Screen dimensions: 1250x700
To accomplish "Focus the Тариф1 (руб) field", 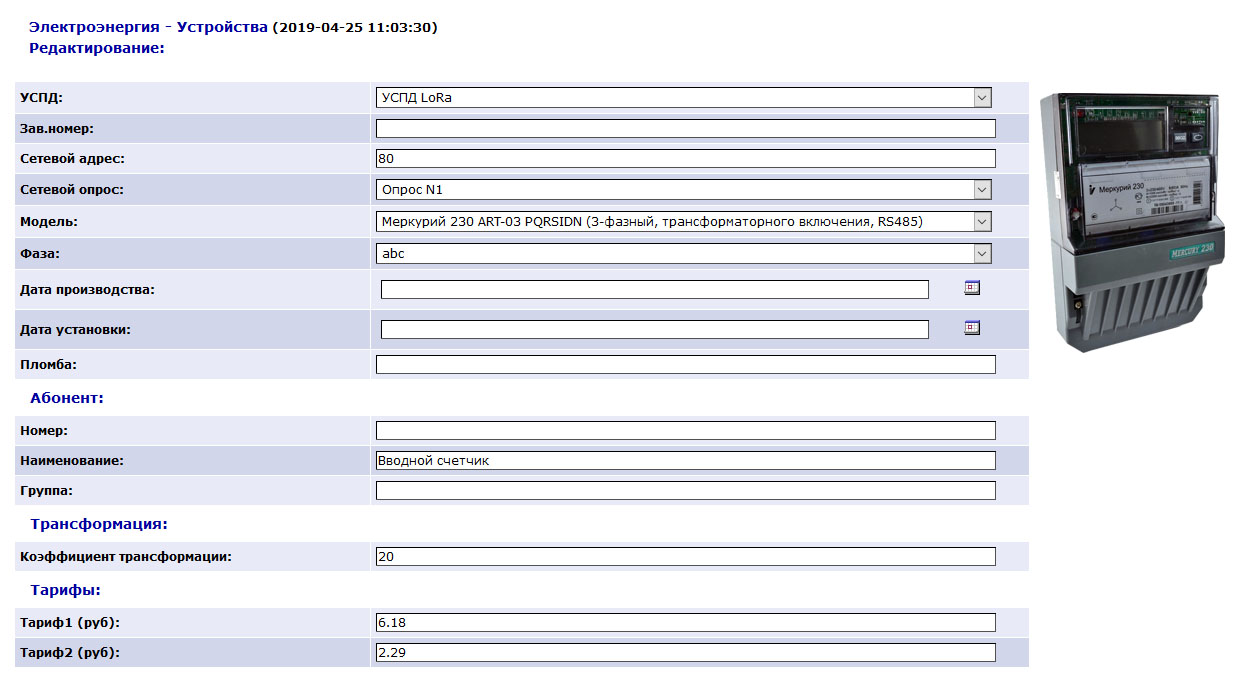I will (x=685, y=623).
